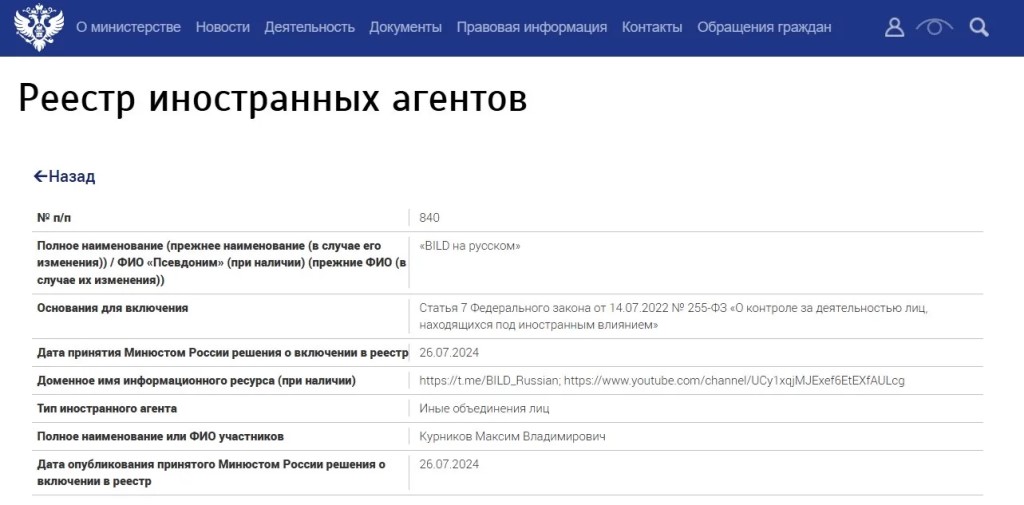This screenshot has width=1024, height=505.
Task: Click the «Доменное имя информационного ресурса» label
Action: tap(197, 381)
